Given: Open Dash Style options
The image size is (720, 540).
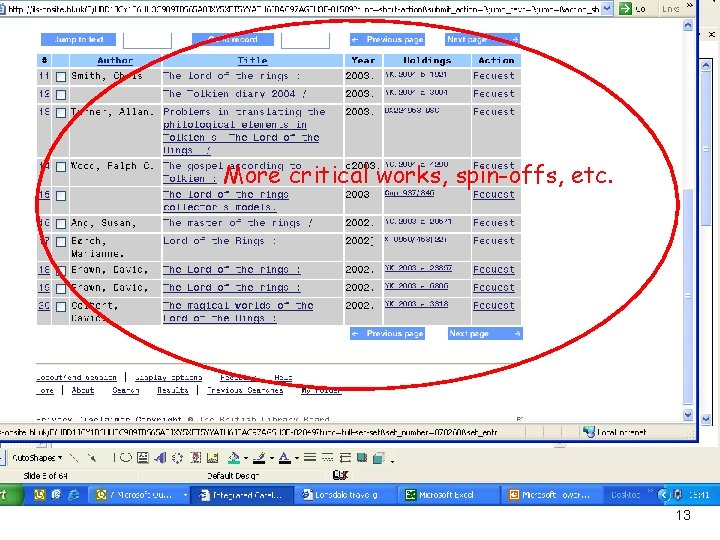Looking at the screenshot, I should (x=327, y=457).
